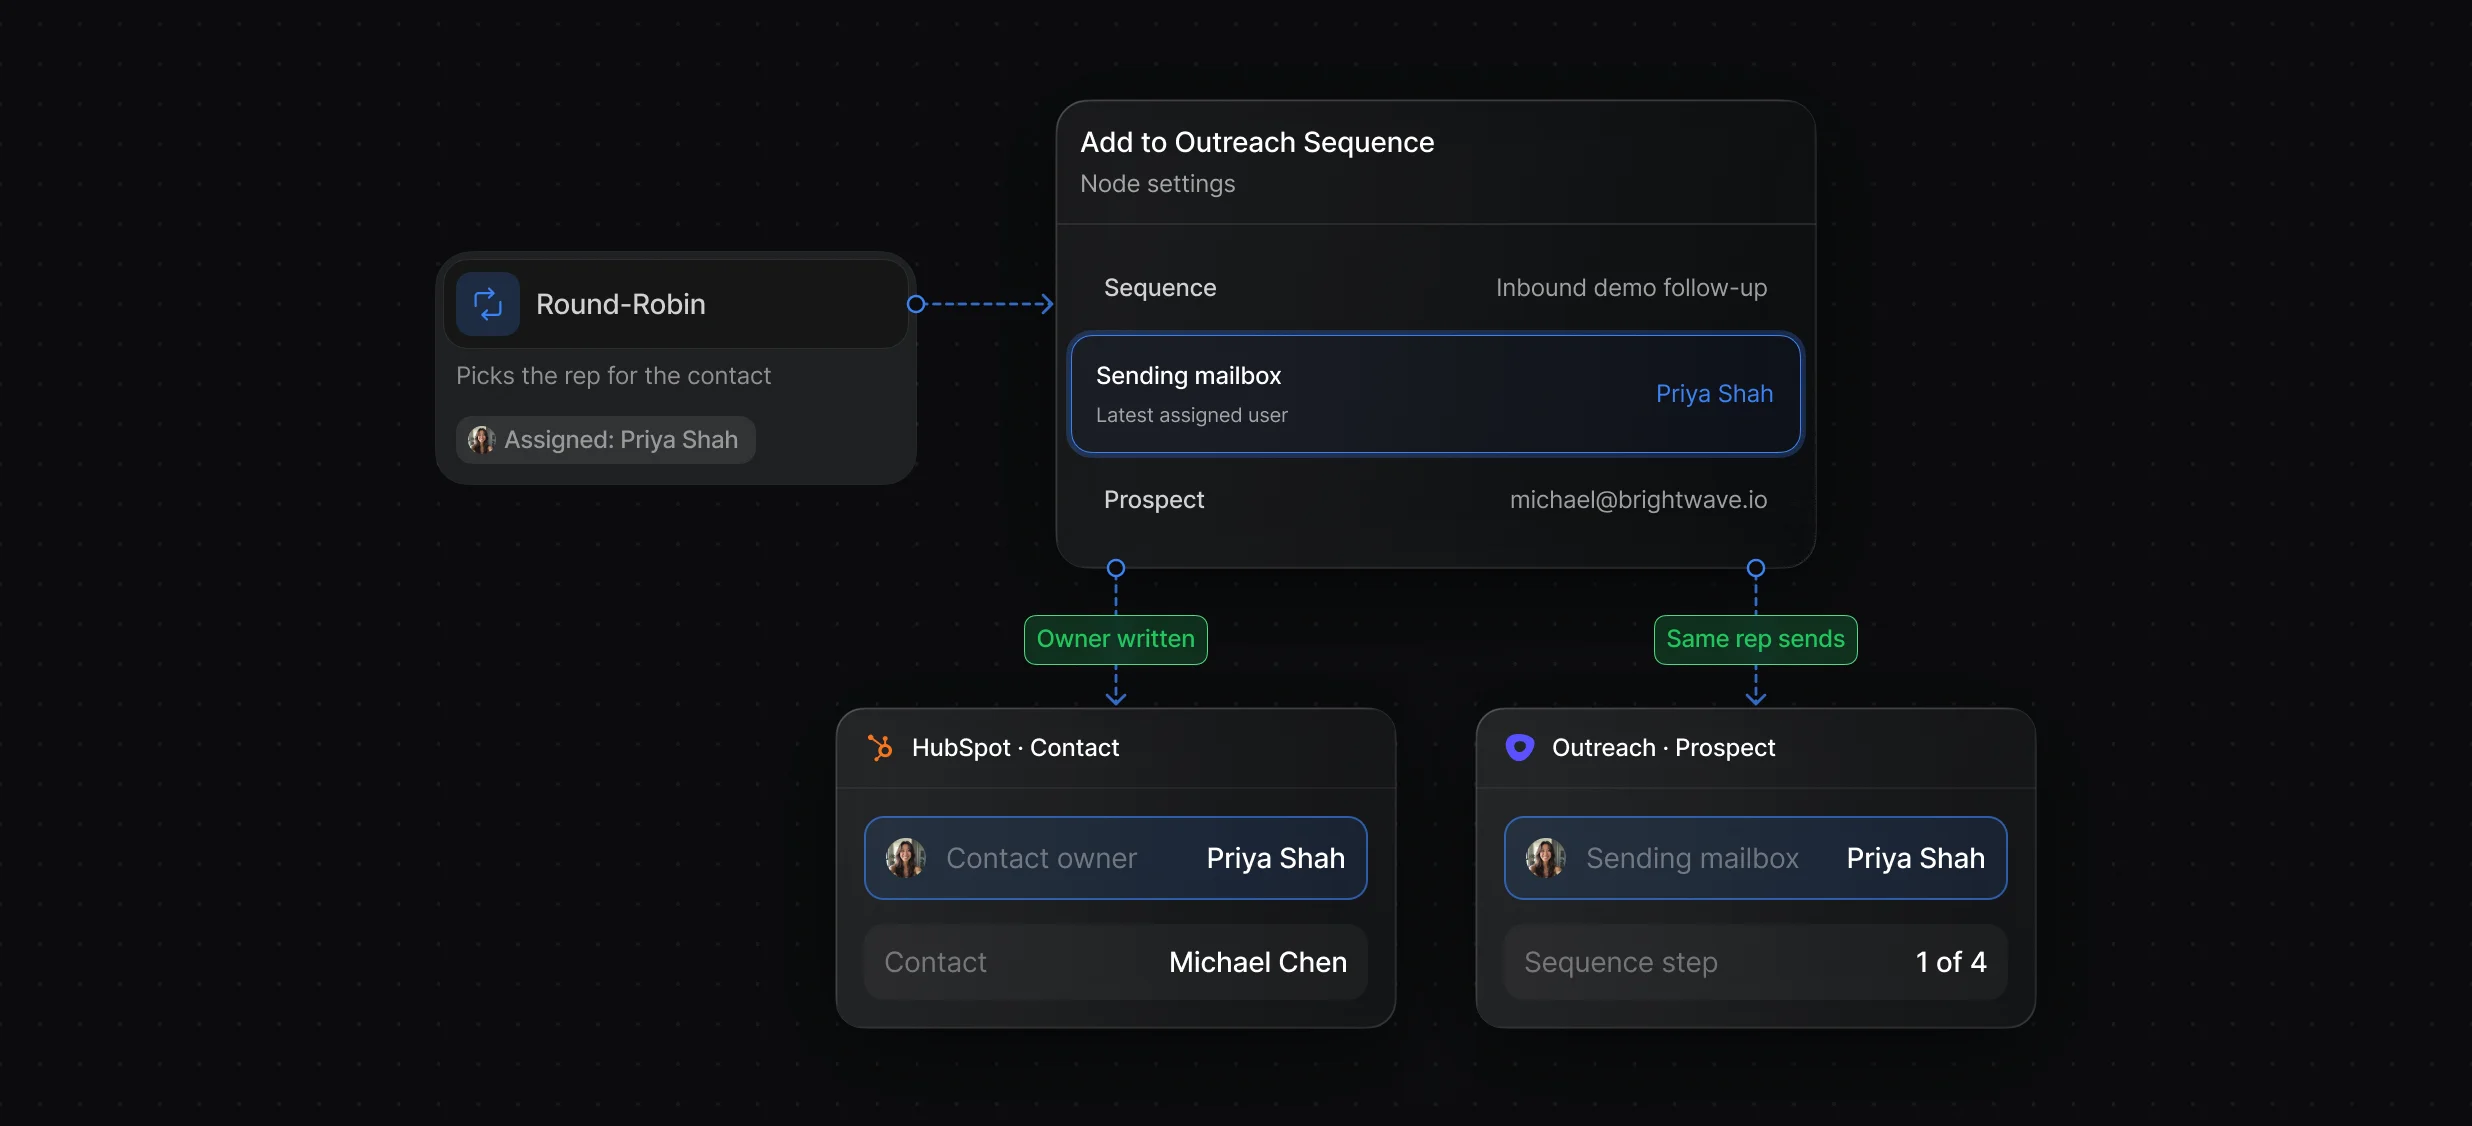Select the Sending mailbox setting row
This screenshot has width=2472, height=1126.
[1436, 394]
